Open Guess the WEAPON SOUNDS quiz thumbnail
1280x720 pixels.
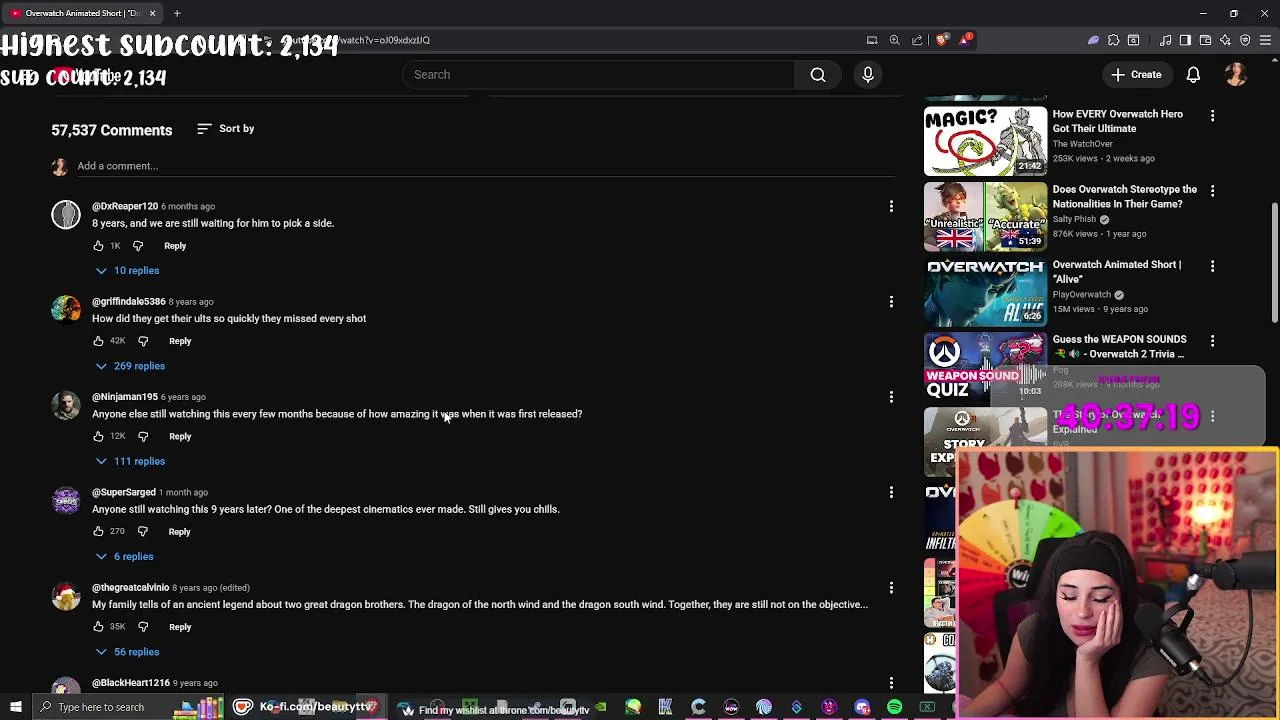tap(985, 366)
